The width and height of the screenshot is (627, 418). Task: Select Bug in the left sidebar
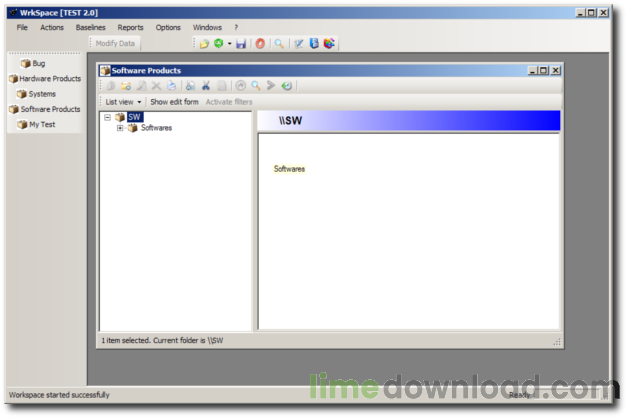pos(33,63)
